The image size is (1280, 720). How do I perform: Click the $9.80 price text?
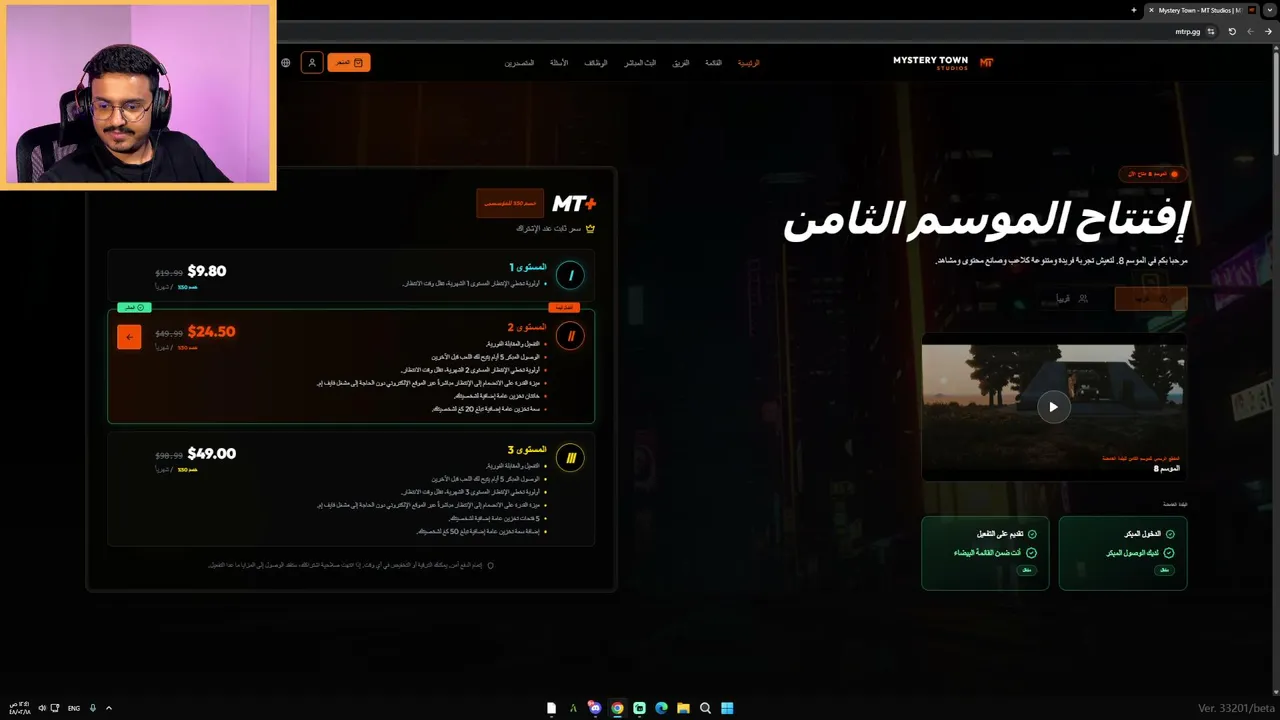pos(207,271)
